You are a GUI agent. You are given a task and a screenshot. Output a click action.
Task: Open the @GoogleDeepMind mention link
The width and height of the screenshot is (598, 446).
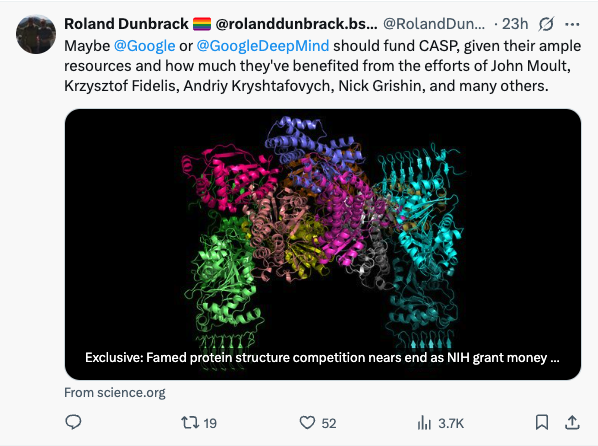[263, 46]
